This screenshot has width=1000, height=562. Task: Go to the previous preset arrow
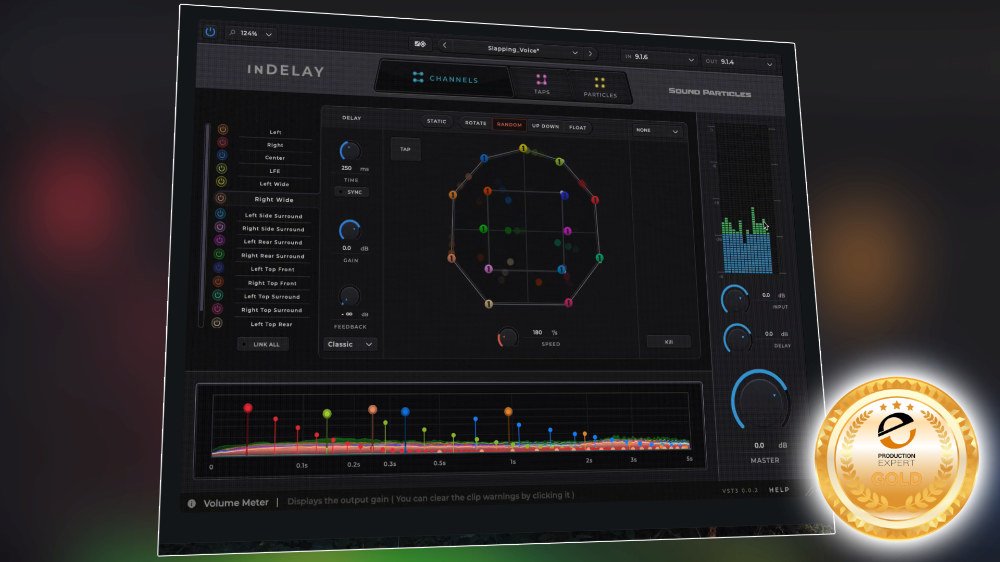[x=445, y=45]
